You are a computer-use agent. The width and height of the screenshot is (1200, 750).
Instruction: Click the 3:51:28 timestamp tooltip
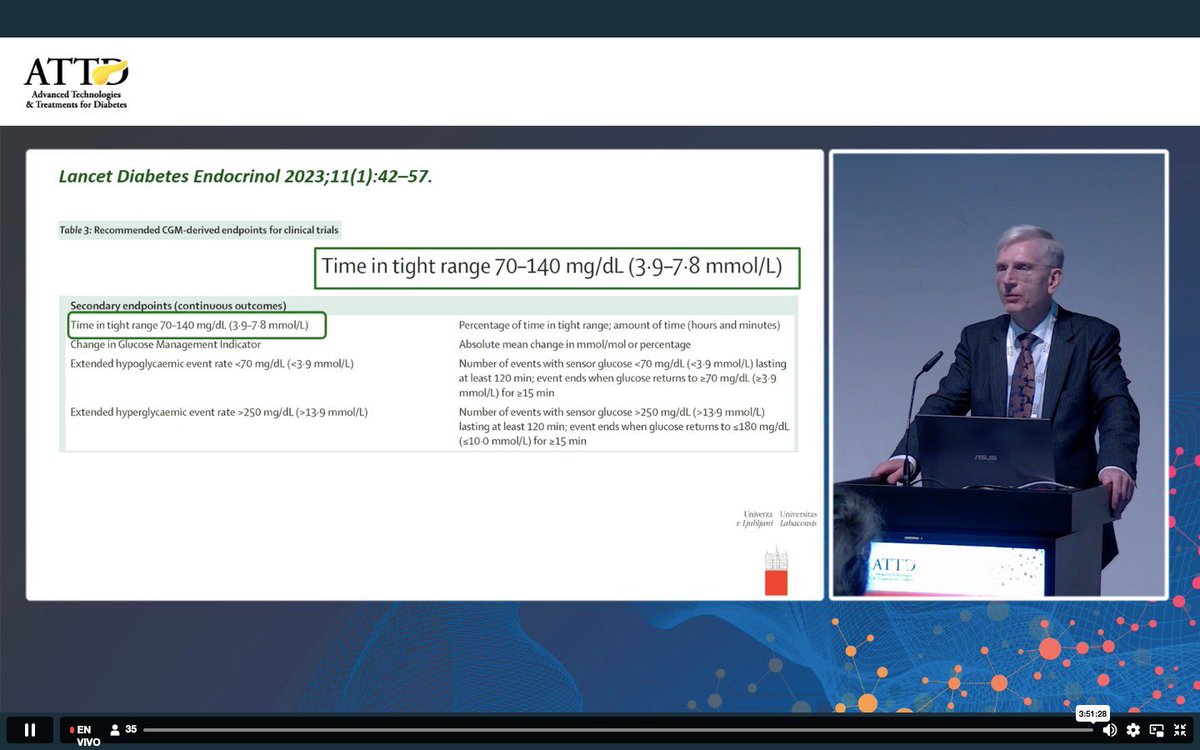coord(1093,713)
